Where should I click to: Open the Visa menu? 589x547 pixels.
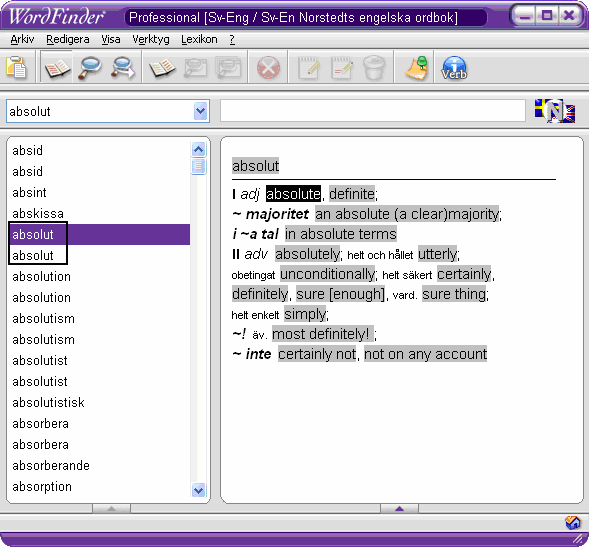click(111, 39)
